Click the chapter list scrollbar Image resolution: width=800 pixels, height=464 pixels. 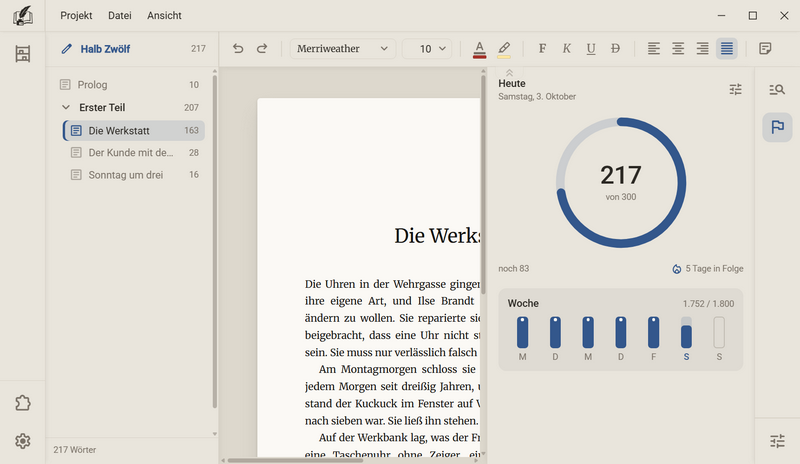(215, 241)
